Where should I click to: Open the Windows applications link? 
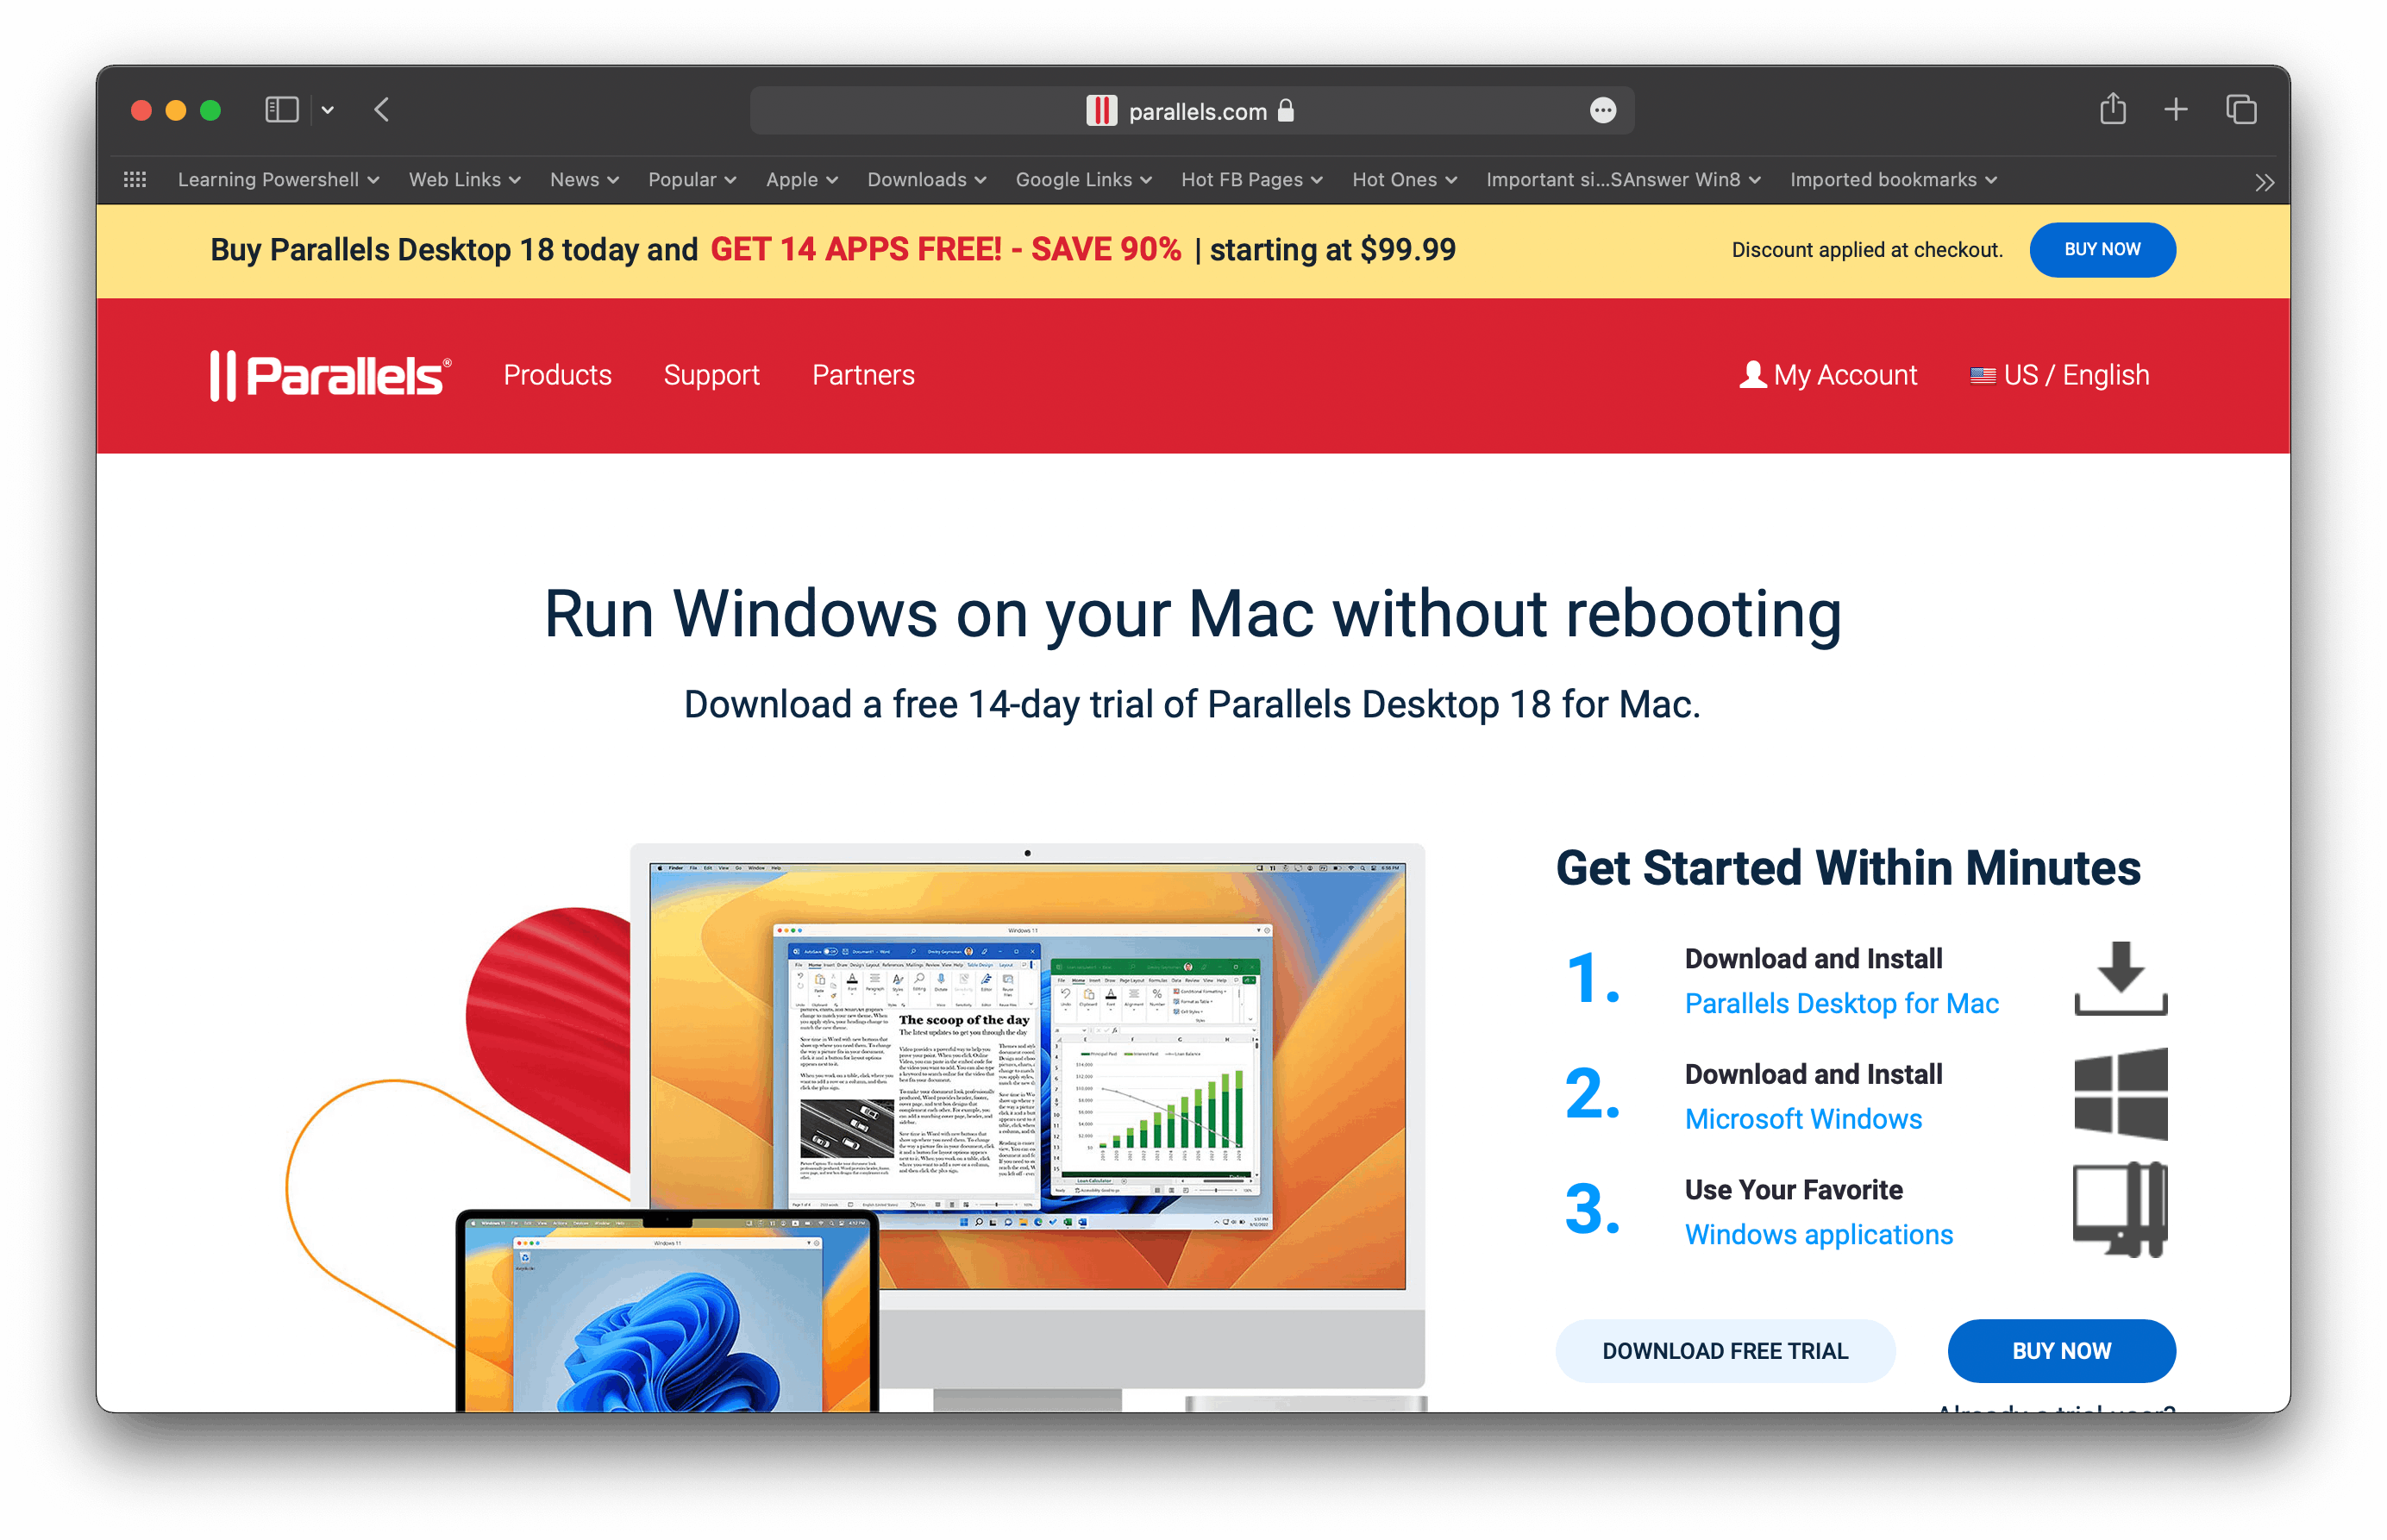click(x=1818, y=1235)
